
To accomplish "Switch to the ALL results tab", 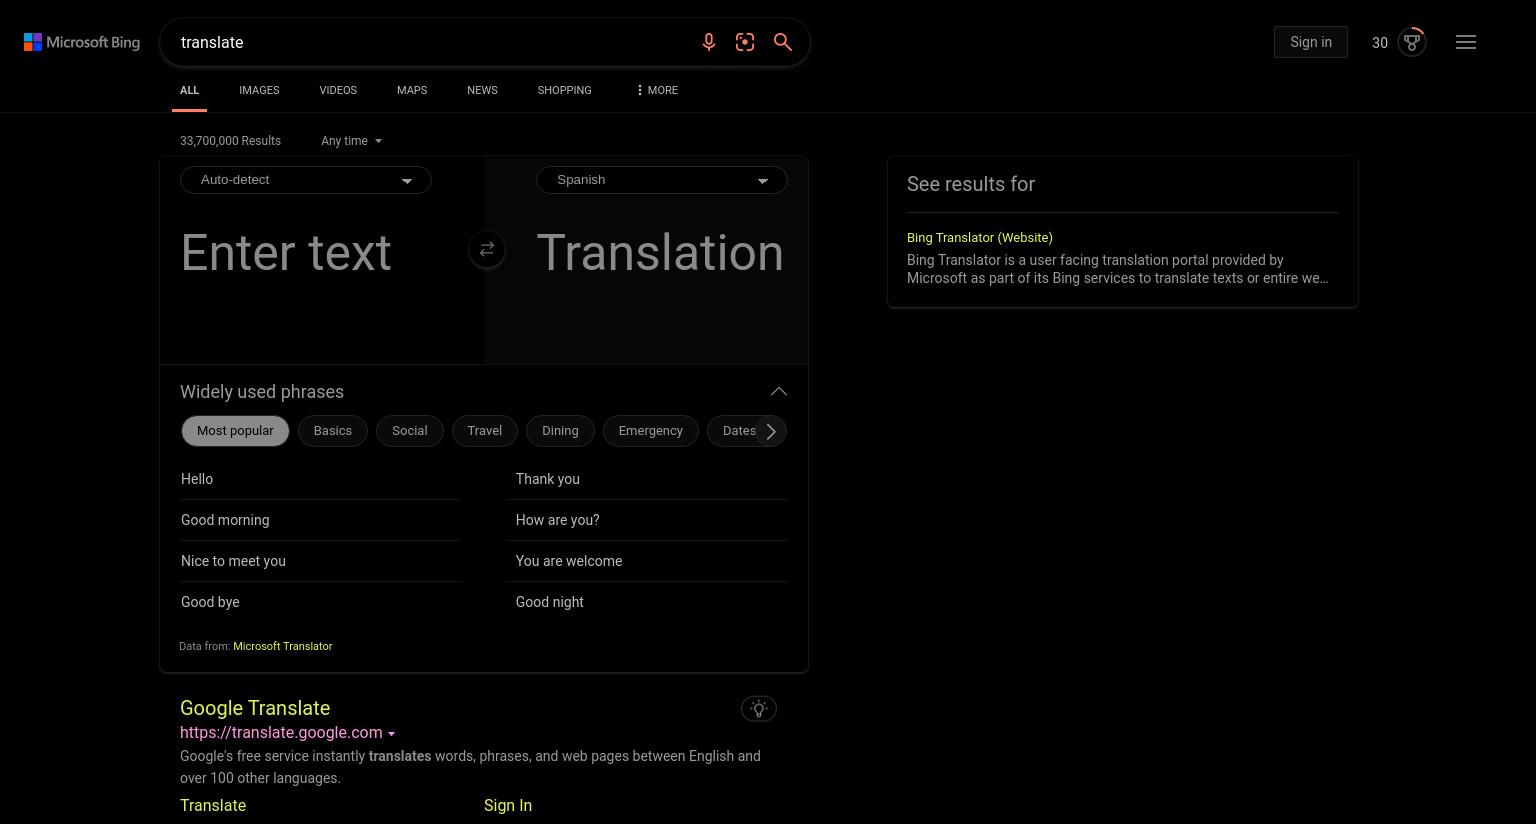I will point(189,90).
